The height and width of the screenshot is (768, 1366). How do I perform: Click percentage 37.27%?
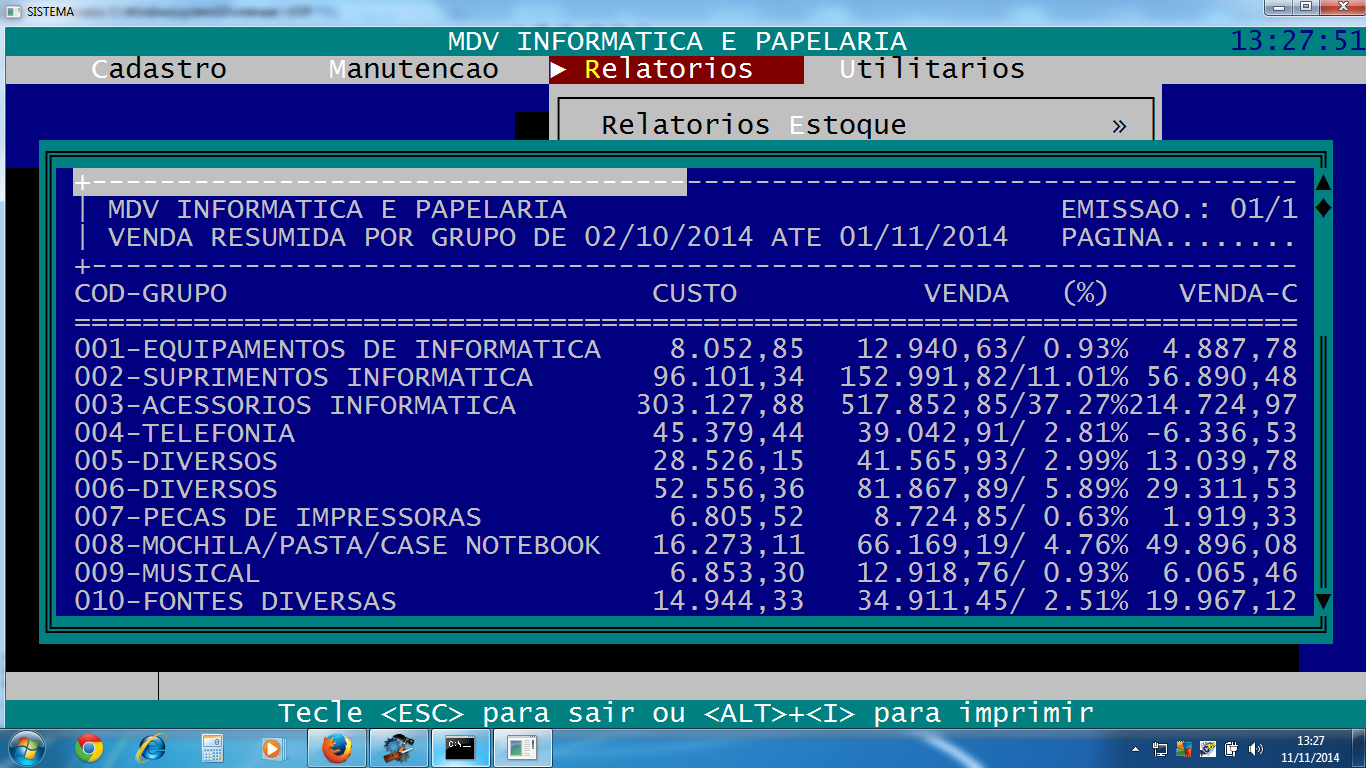point(1078,406)
